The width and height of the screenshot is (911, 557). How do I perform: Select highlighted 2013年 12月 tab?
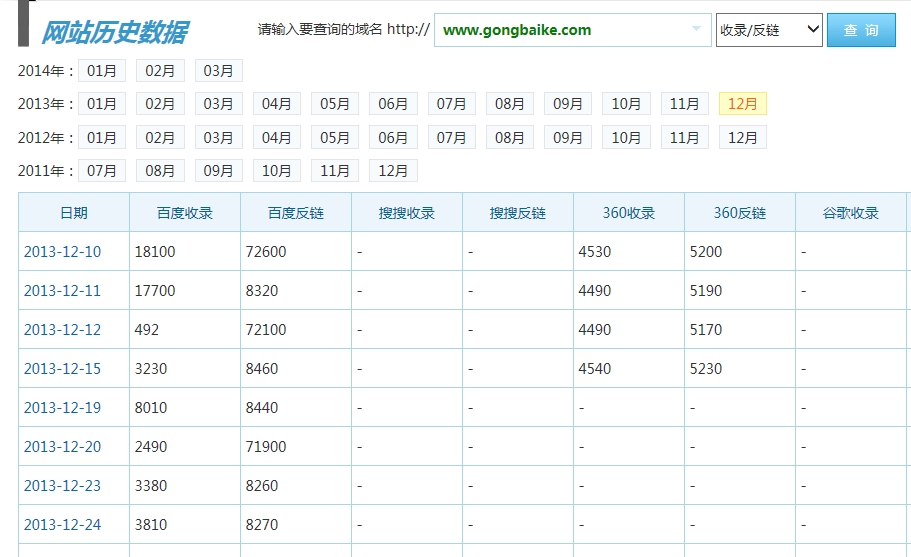743,104
